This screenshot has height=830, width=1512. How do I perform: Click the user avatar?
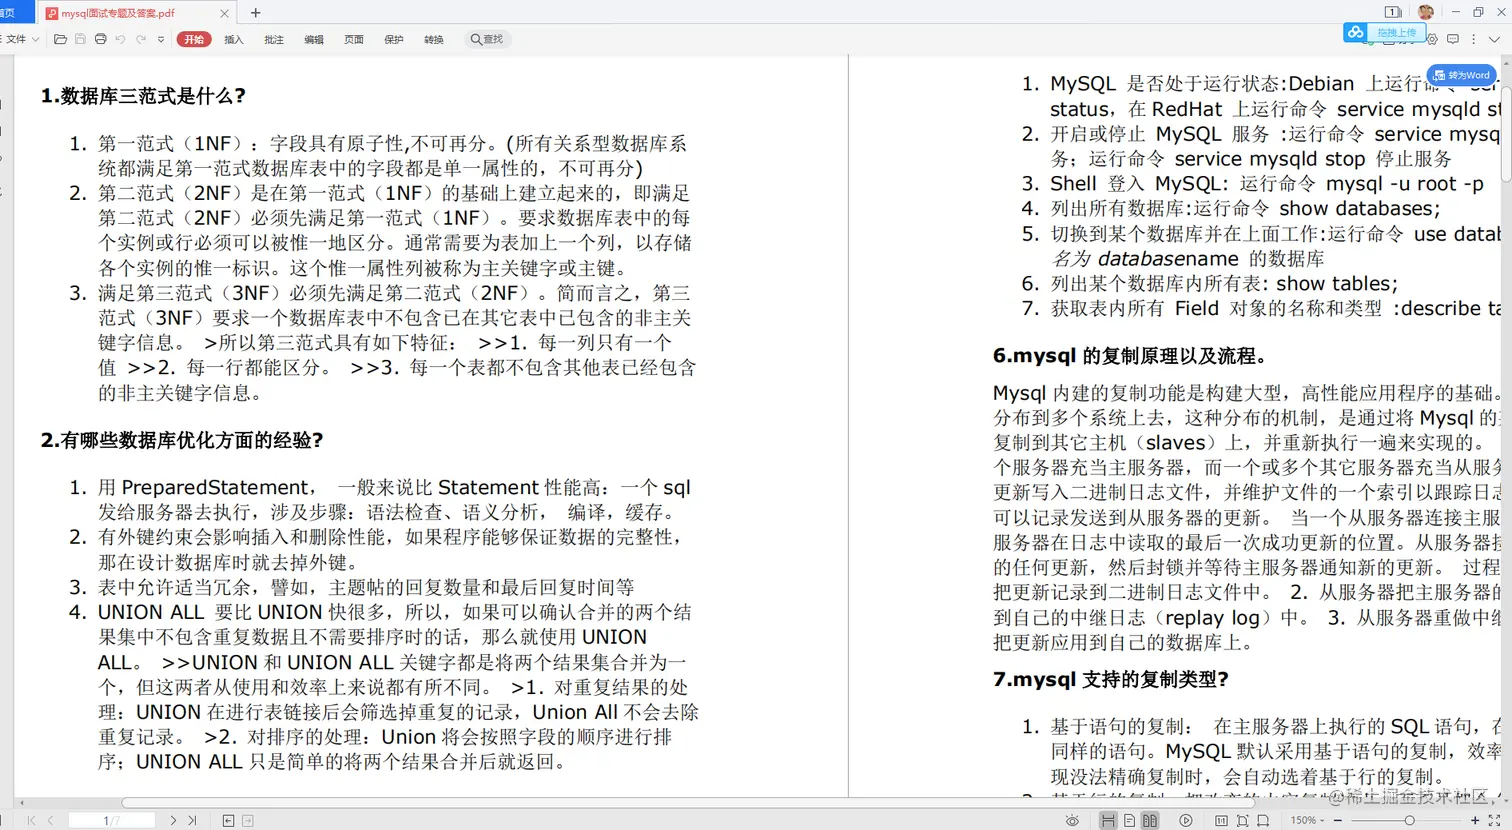1426,12
